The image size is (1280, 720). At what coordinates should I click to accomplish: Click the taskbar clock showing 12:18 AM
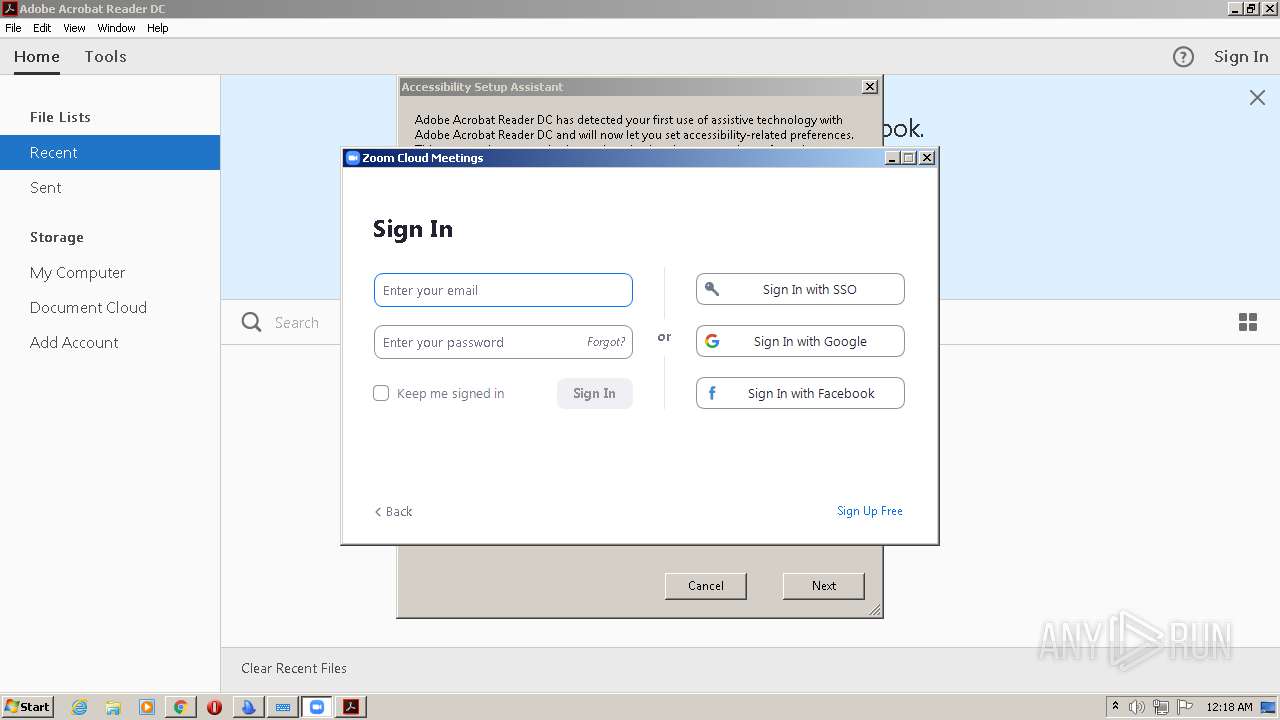pos(1229,707)
